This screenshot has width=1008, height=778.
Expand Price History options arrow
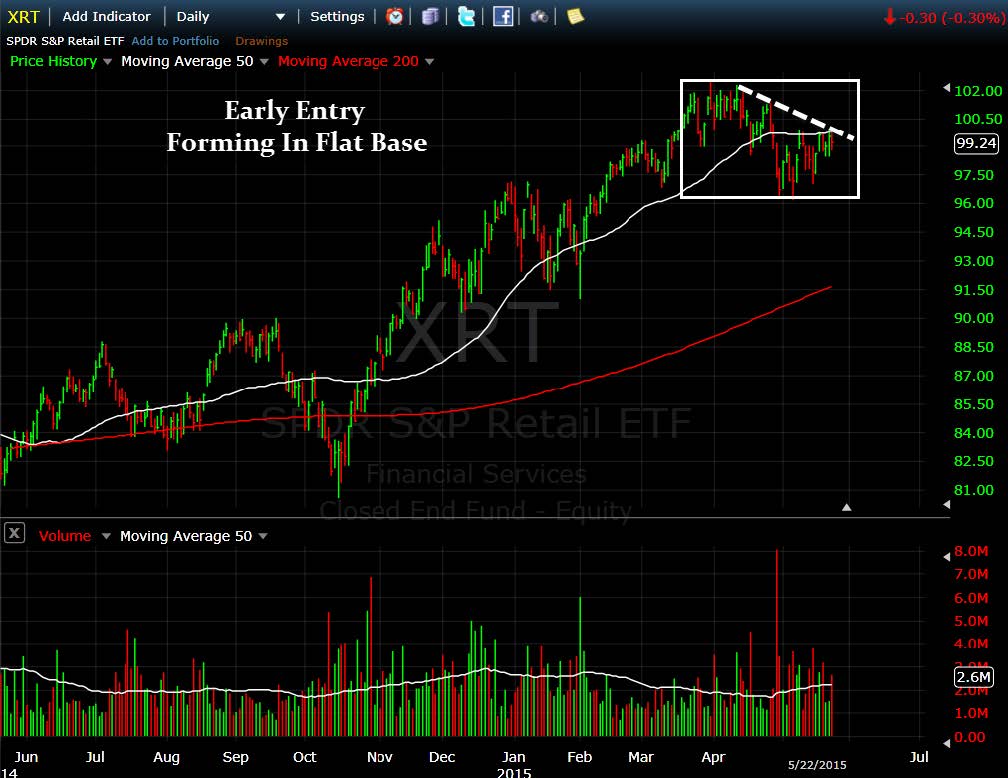click(107, 62)
